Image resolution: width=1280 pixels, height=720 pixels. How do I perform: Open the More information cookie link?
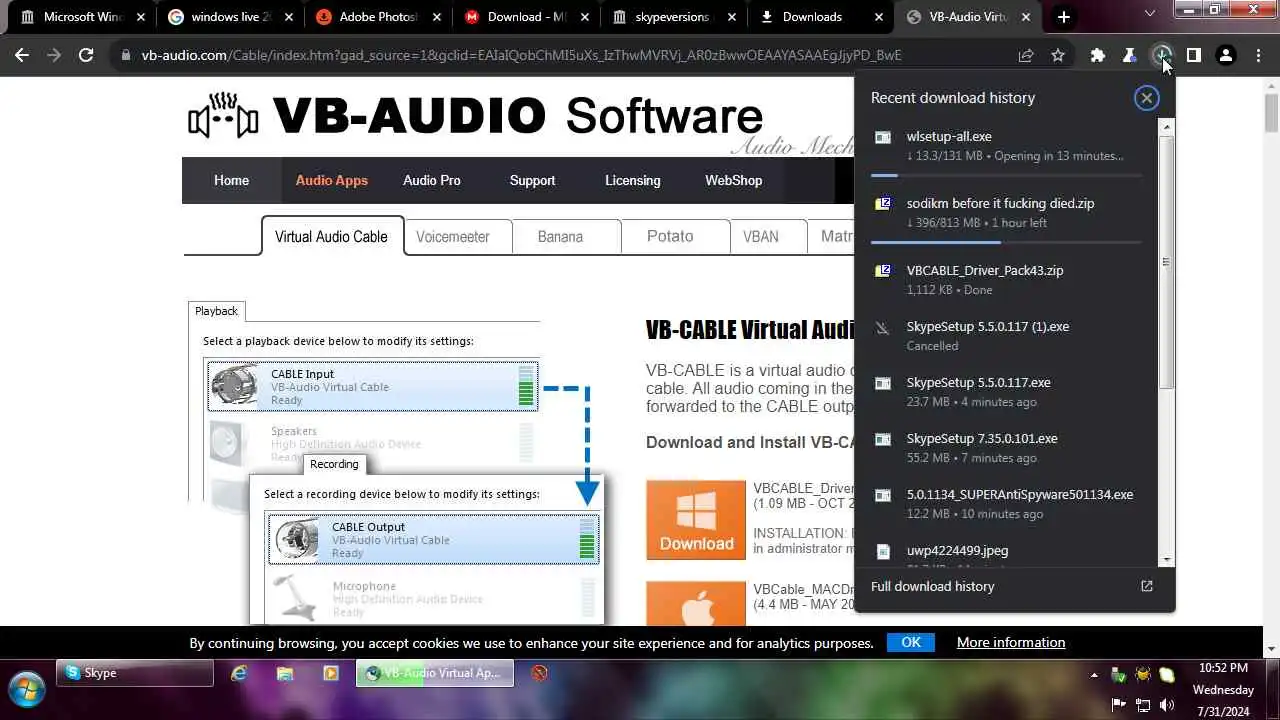click(x=1011, y=642)
